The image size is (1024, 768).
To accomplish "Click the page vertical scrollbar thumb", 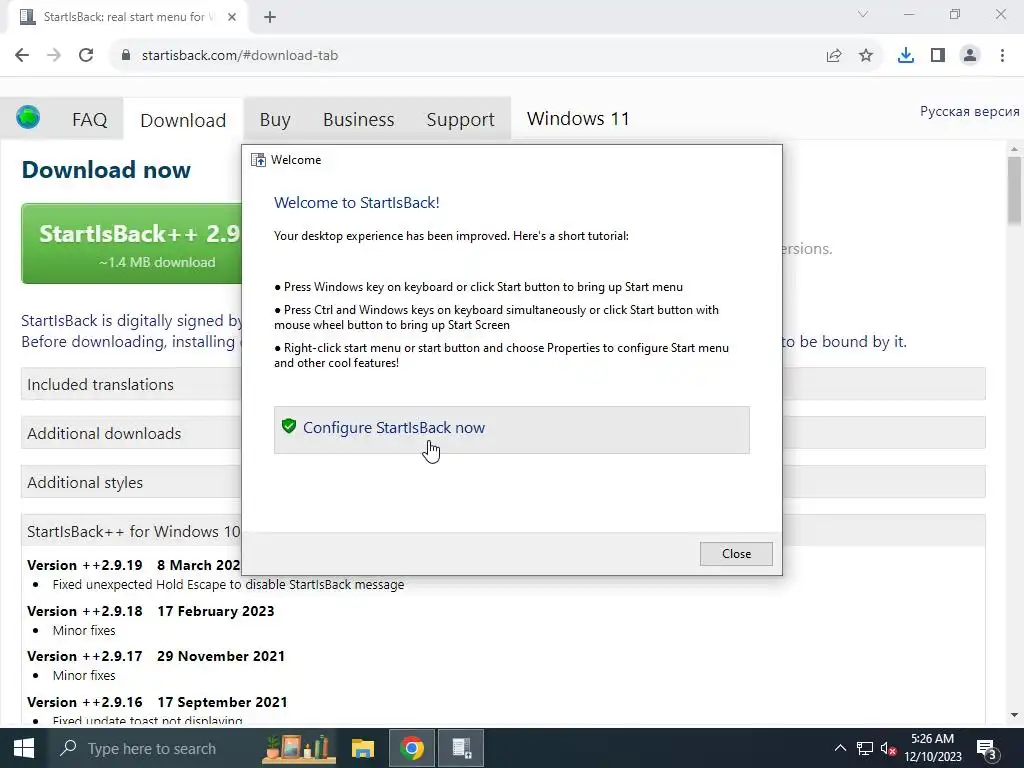I will coord(1014,191).
